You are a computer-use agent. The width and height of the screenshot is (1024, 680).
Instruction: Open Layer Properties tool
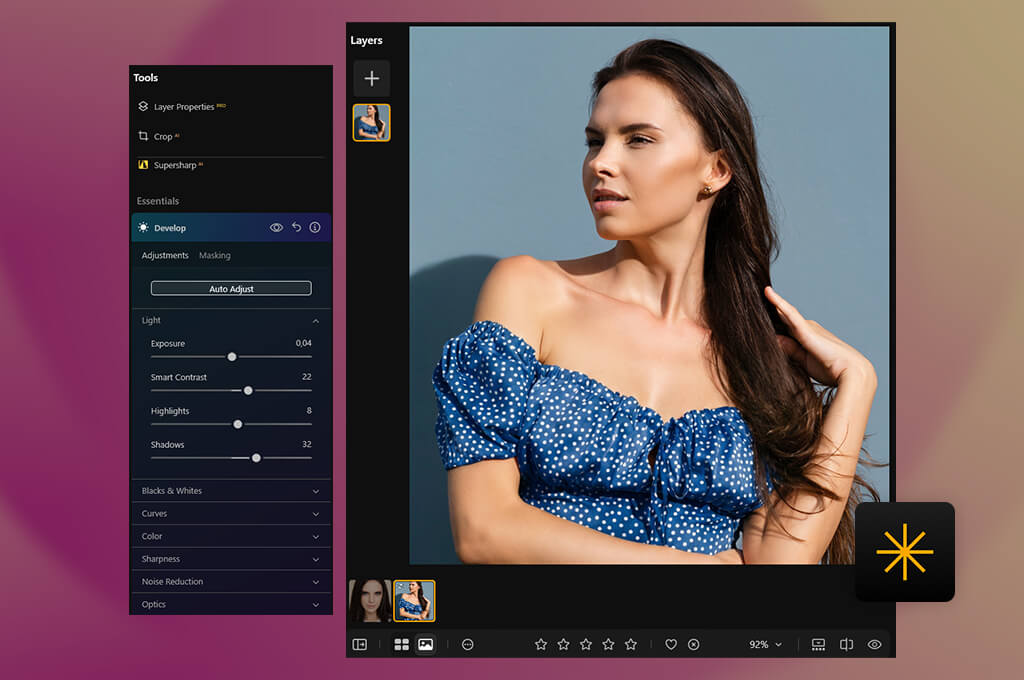tap(183, 106)
